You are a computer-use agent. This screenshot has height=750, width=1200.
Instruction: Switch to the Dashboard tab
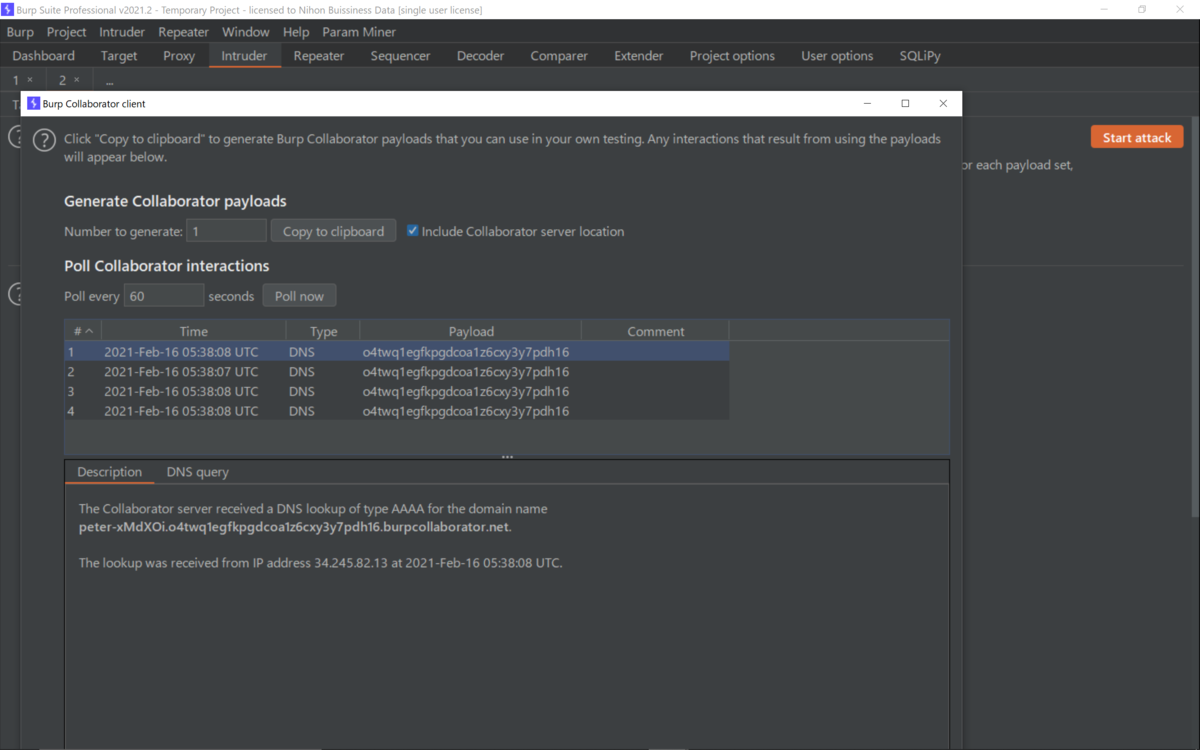(44, 56)
